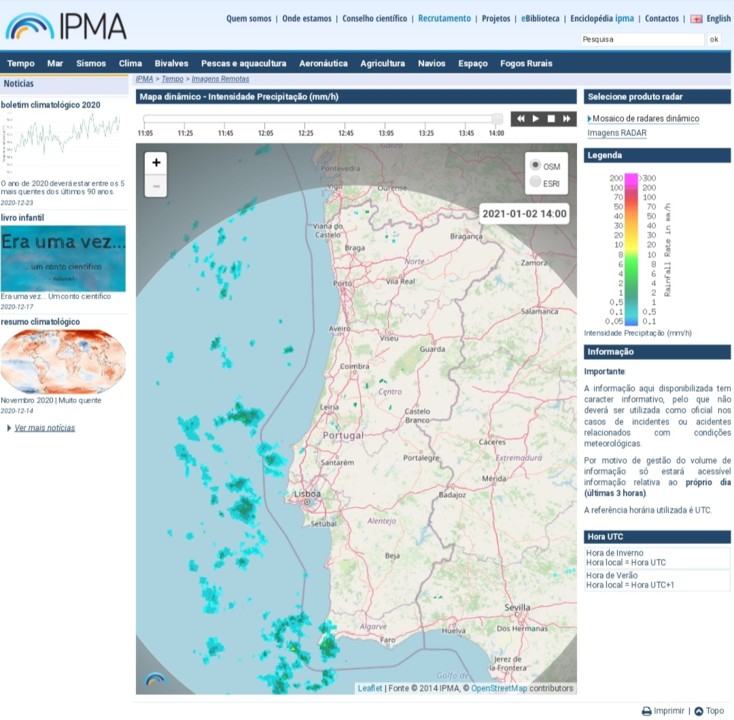The image size is (734, 720).
Task: Open the Imagens RADAR link
Action: [x=616, y=132]
